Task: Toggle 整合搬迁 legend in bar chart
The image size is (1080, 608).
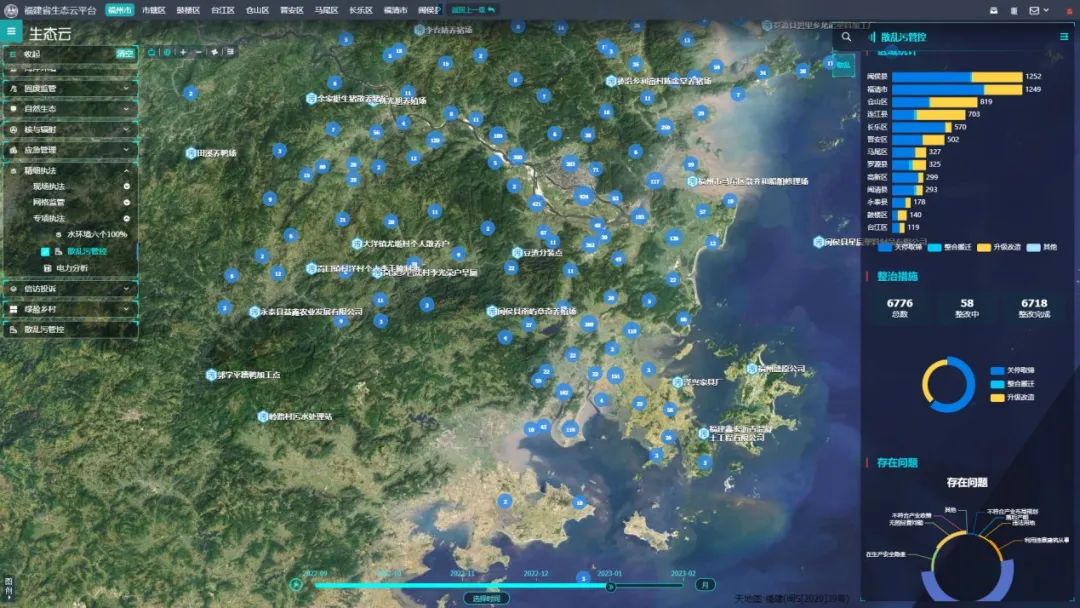Action: [949, 247]
